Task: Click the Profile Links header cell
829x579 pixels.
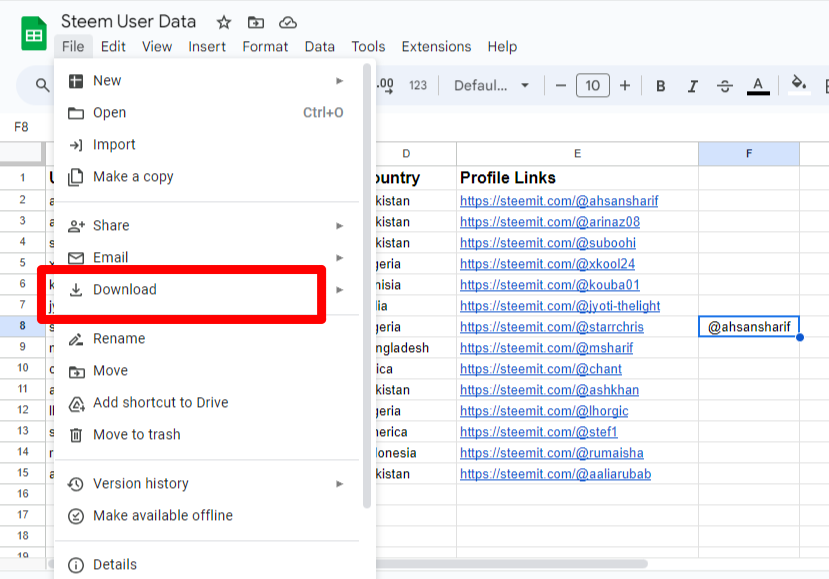Action: 577,178
